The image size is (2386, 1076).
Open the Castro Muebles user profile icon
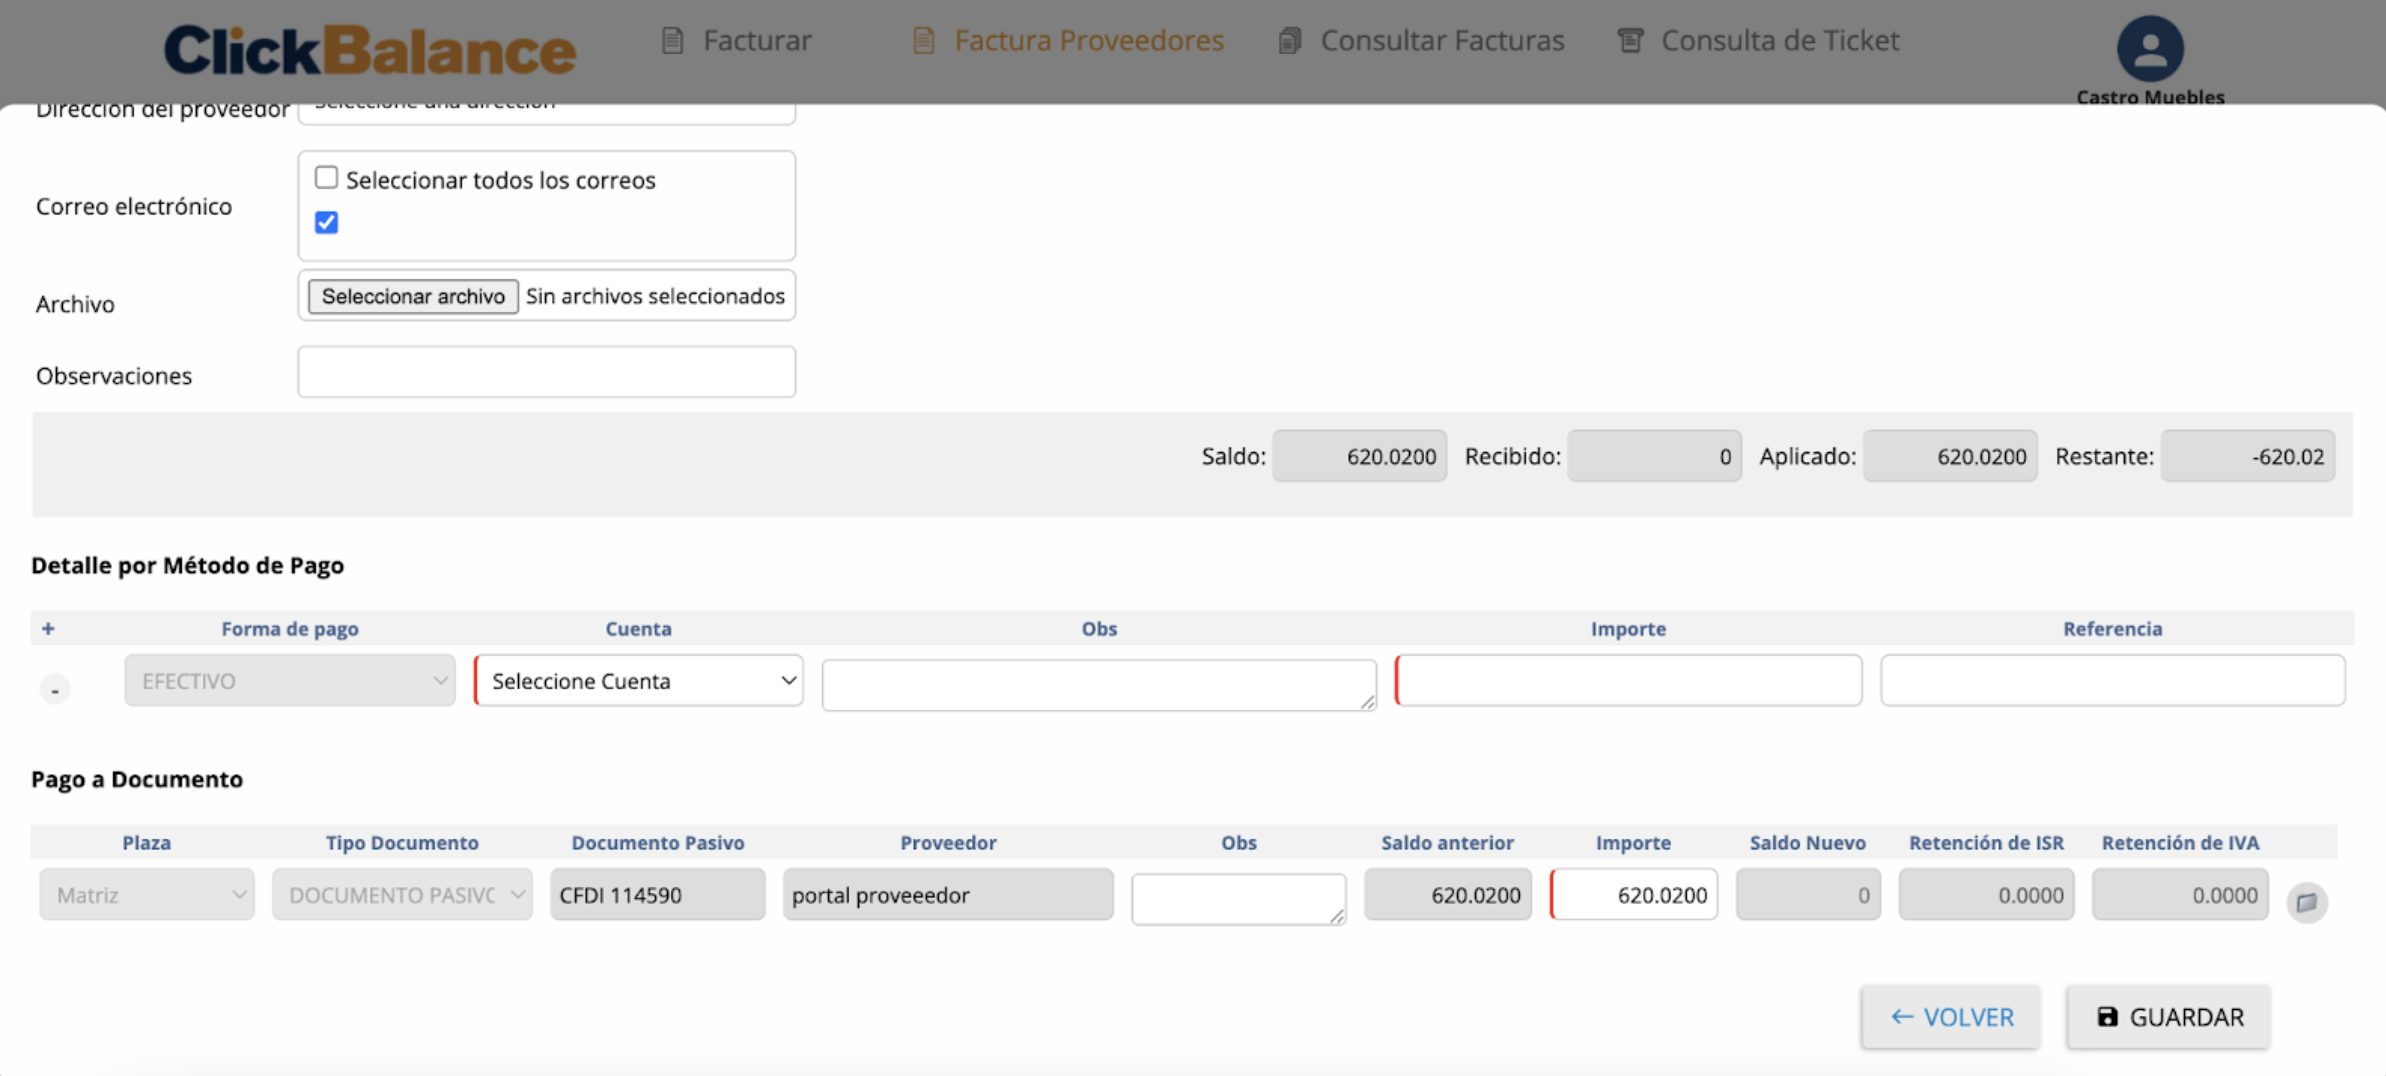[2149, 48]
